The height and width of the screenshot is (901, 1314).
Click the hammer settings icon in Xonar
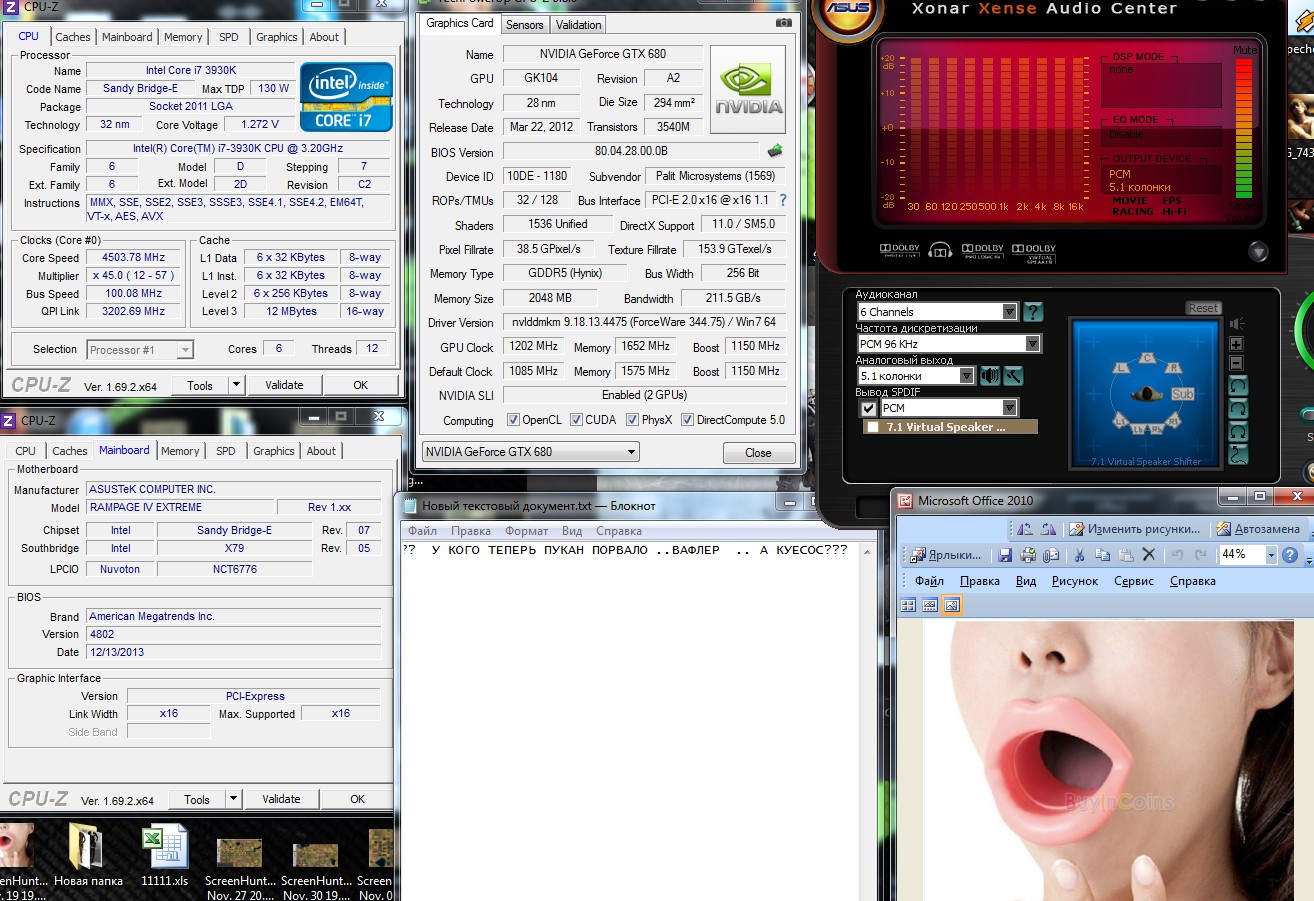(x=1013, y=376)
